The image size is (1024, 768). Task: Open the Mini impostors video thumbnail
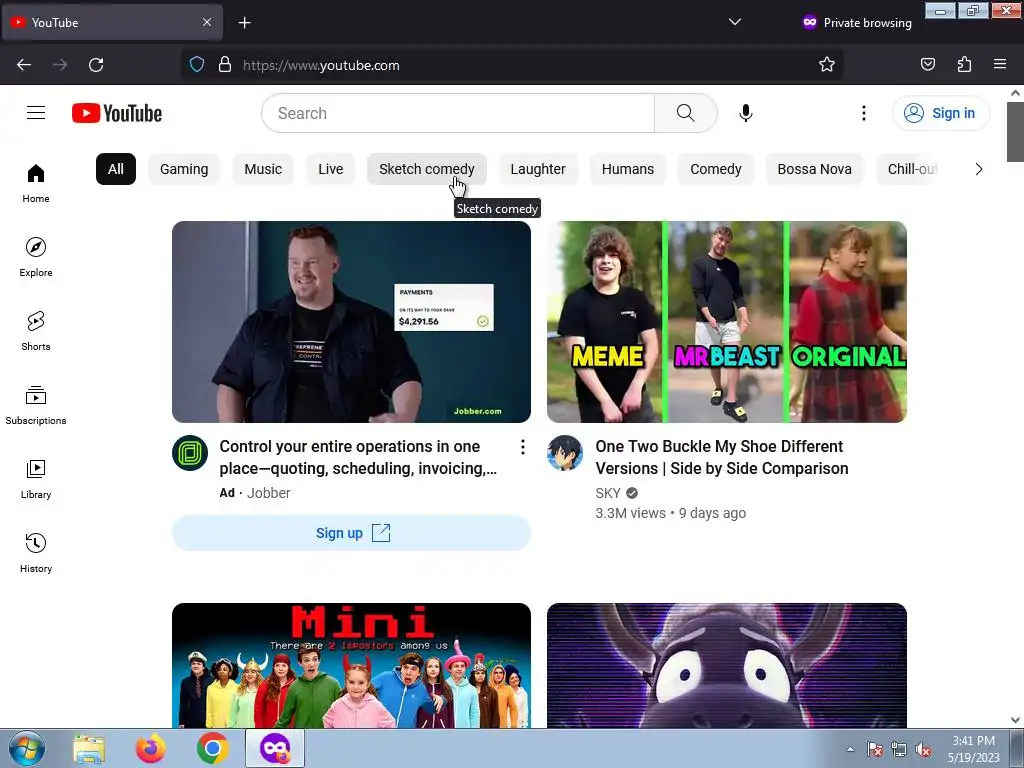click(351, 665)
